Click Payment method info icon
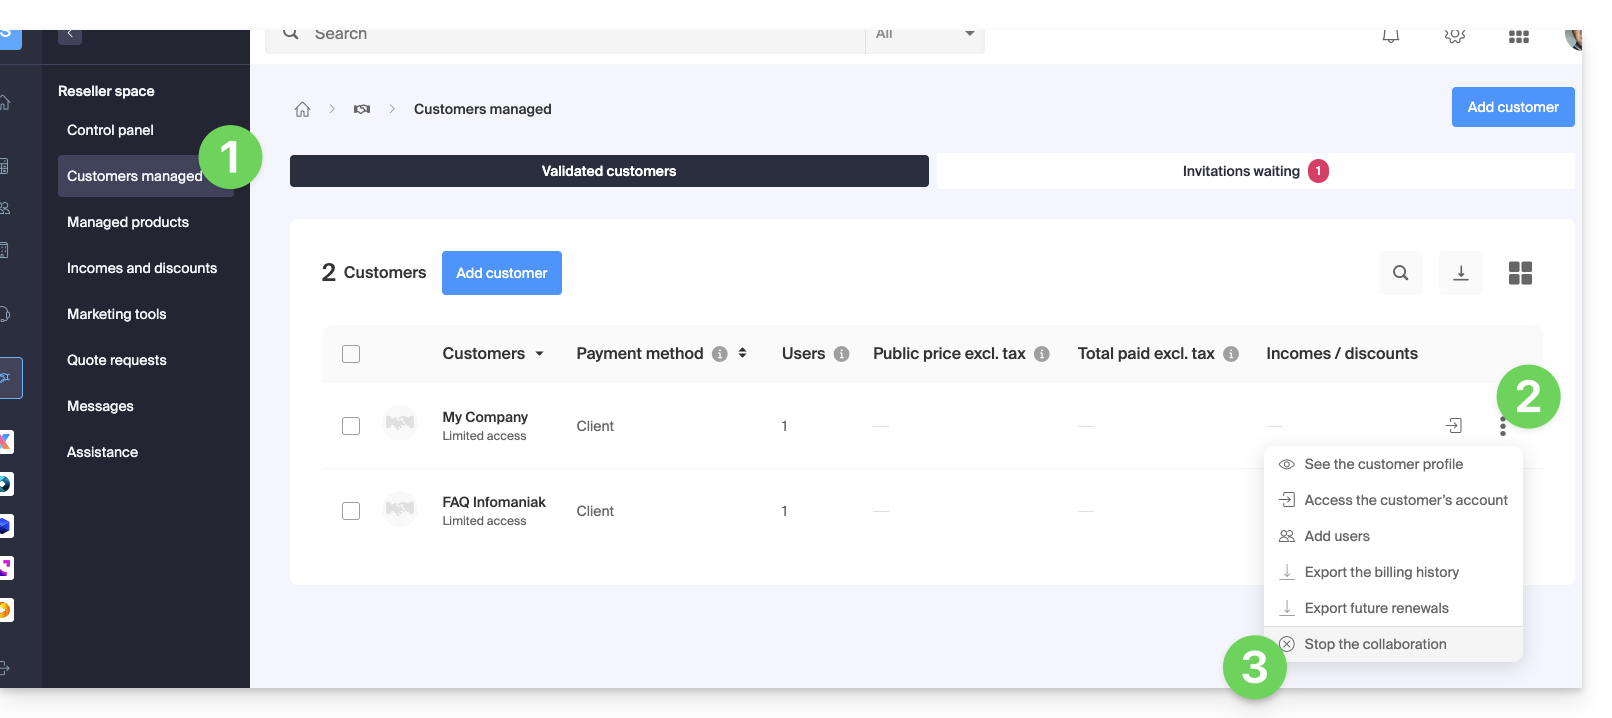1612x718 pixels. tap(719, 354)
